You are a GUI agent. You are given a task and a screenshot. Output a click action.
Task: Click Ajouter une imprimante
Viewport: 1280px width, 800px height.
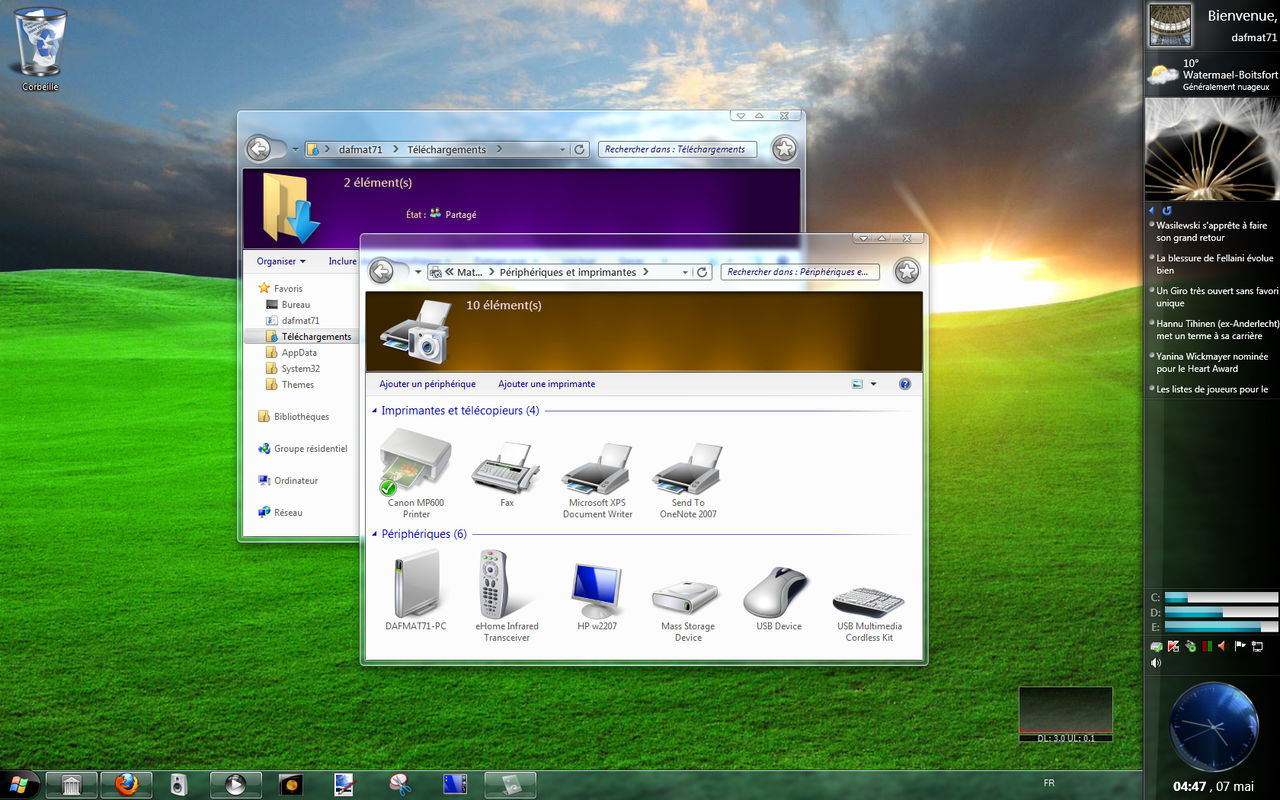click(x=546, y=384)
